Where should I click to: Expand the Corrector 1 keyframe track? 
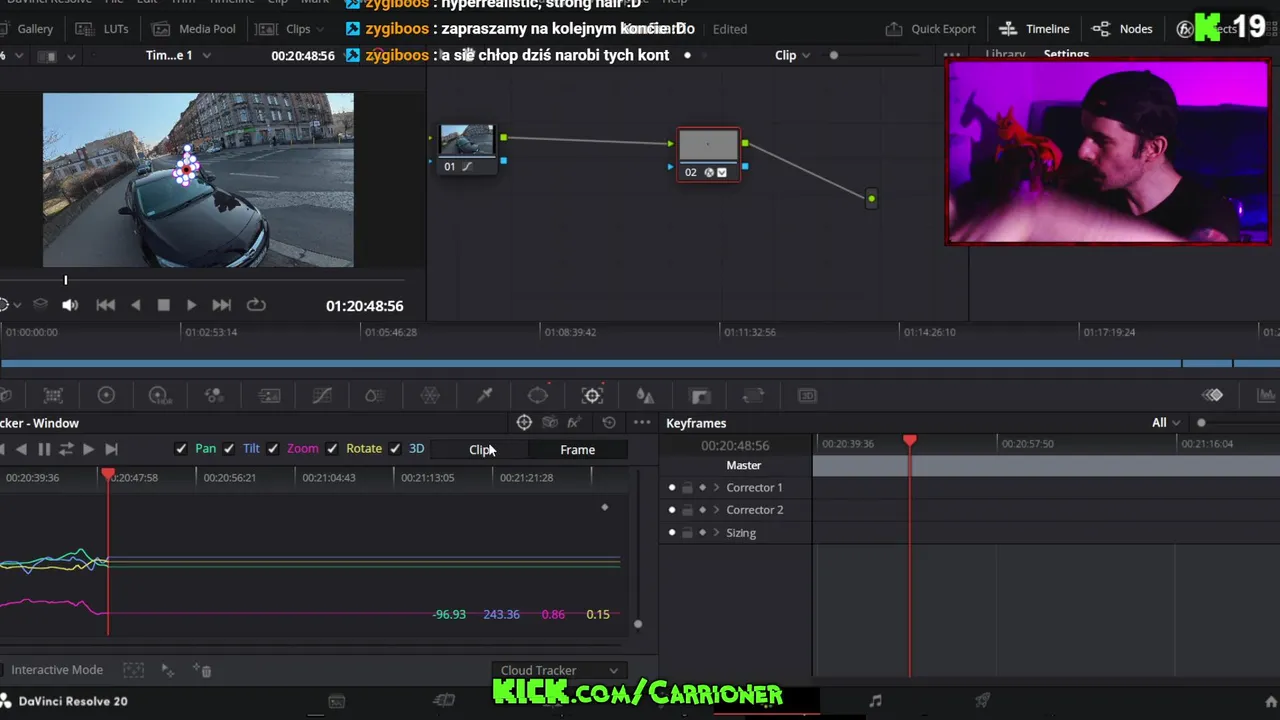pyautogui.click(x=716, y=488)
